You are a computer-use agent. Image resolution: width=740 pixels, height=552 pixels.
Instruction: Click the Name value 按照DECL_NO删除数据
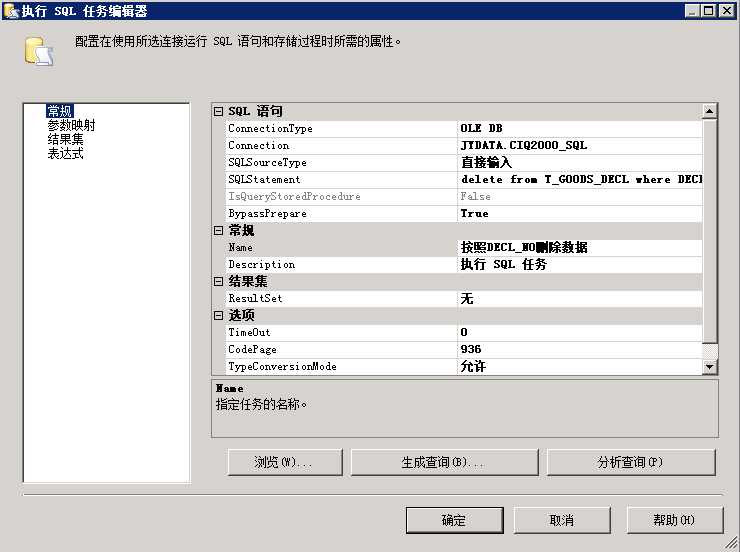click(580, 247)
